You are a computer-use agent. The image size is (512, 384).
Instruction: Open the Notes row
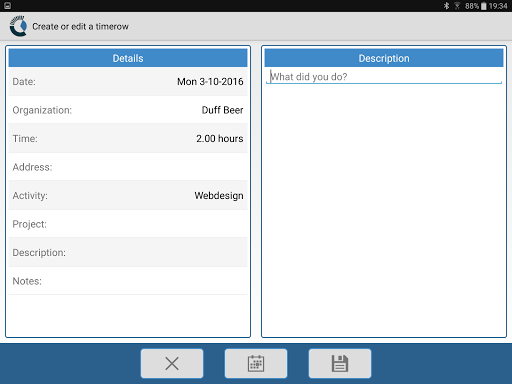point(128,281)
